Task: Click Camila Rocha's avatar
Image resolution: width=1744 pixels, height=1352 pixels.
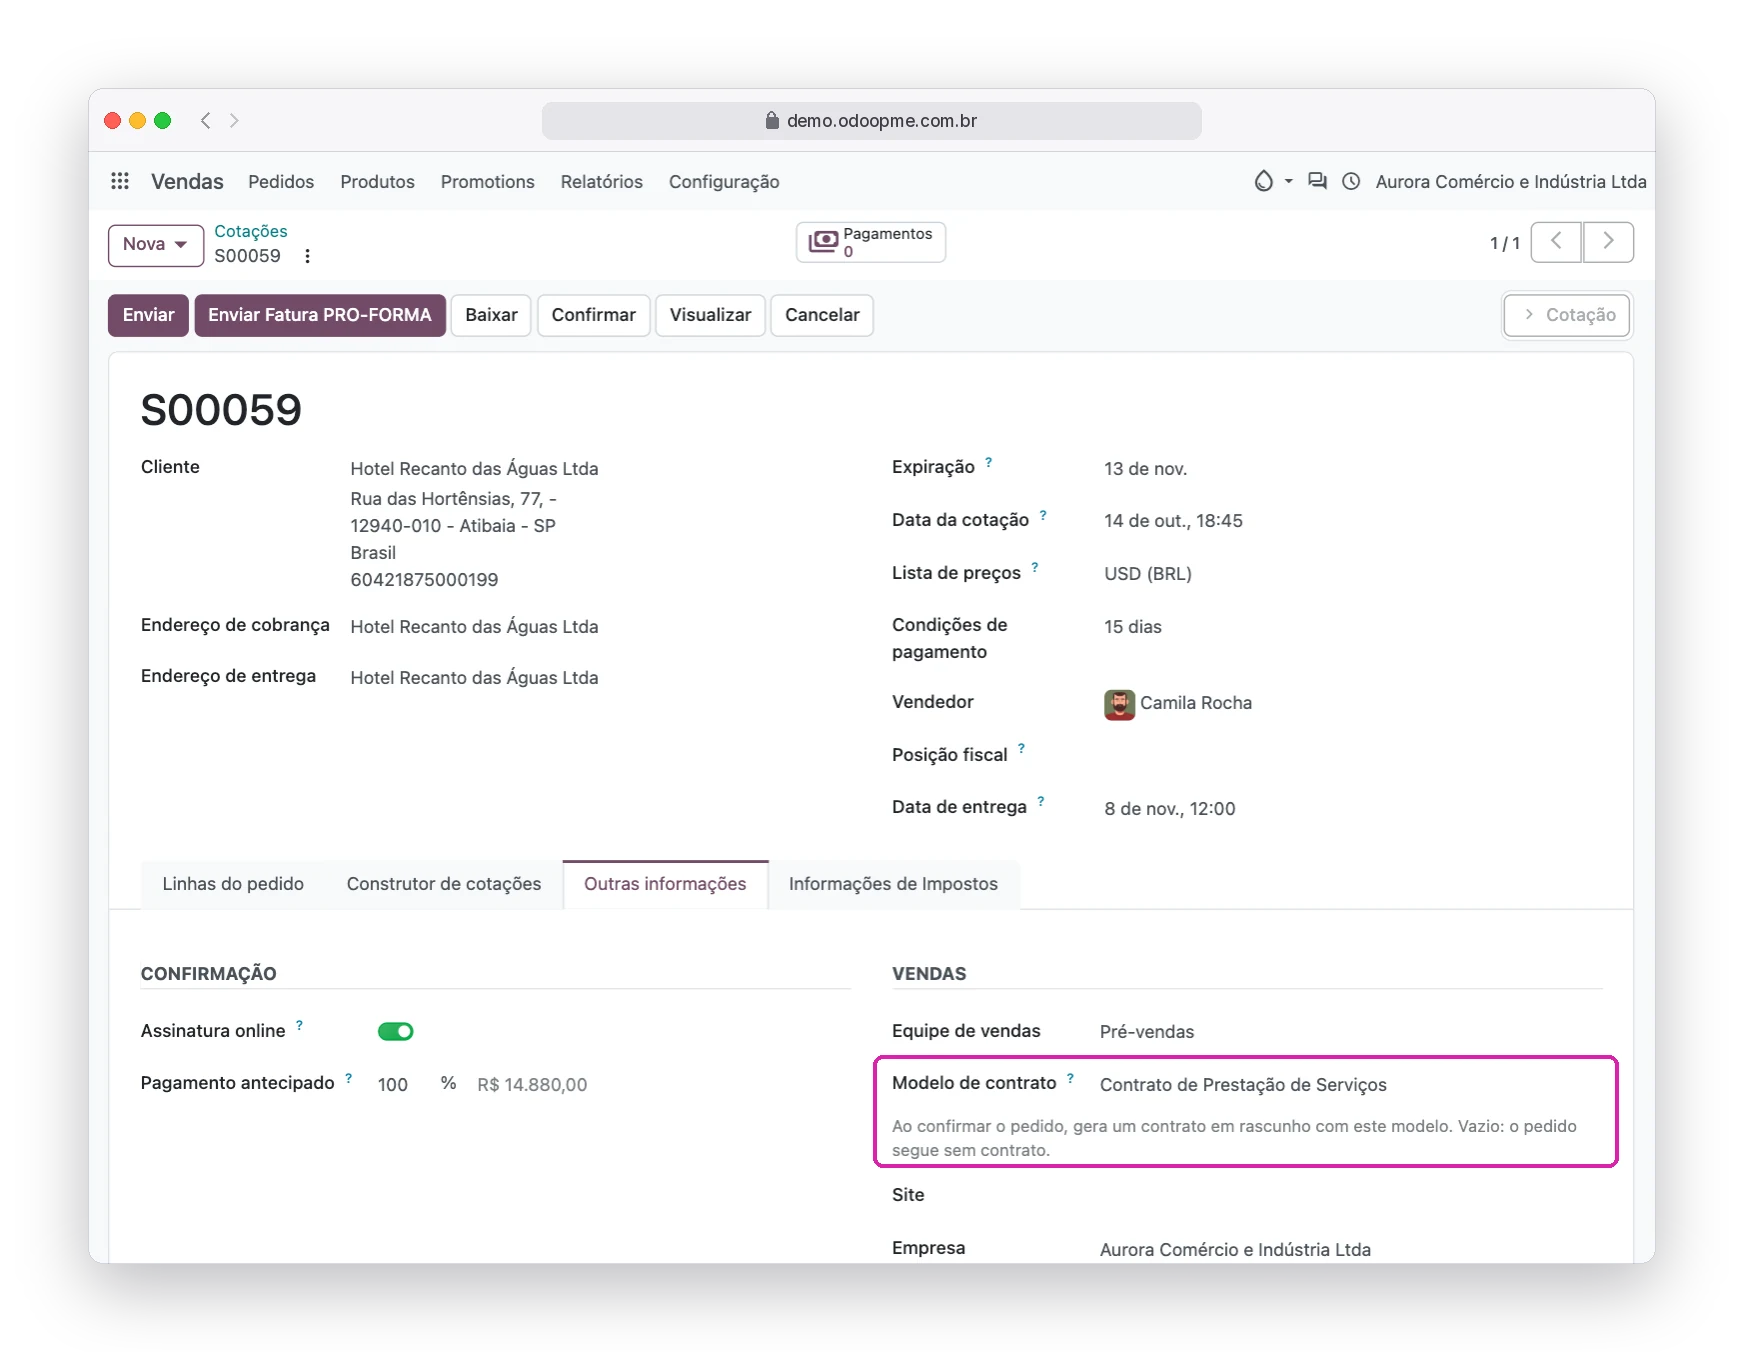Action: 1119,704
